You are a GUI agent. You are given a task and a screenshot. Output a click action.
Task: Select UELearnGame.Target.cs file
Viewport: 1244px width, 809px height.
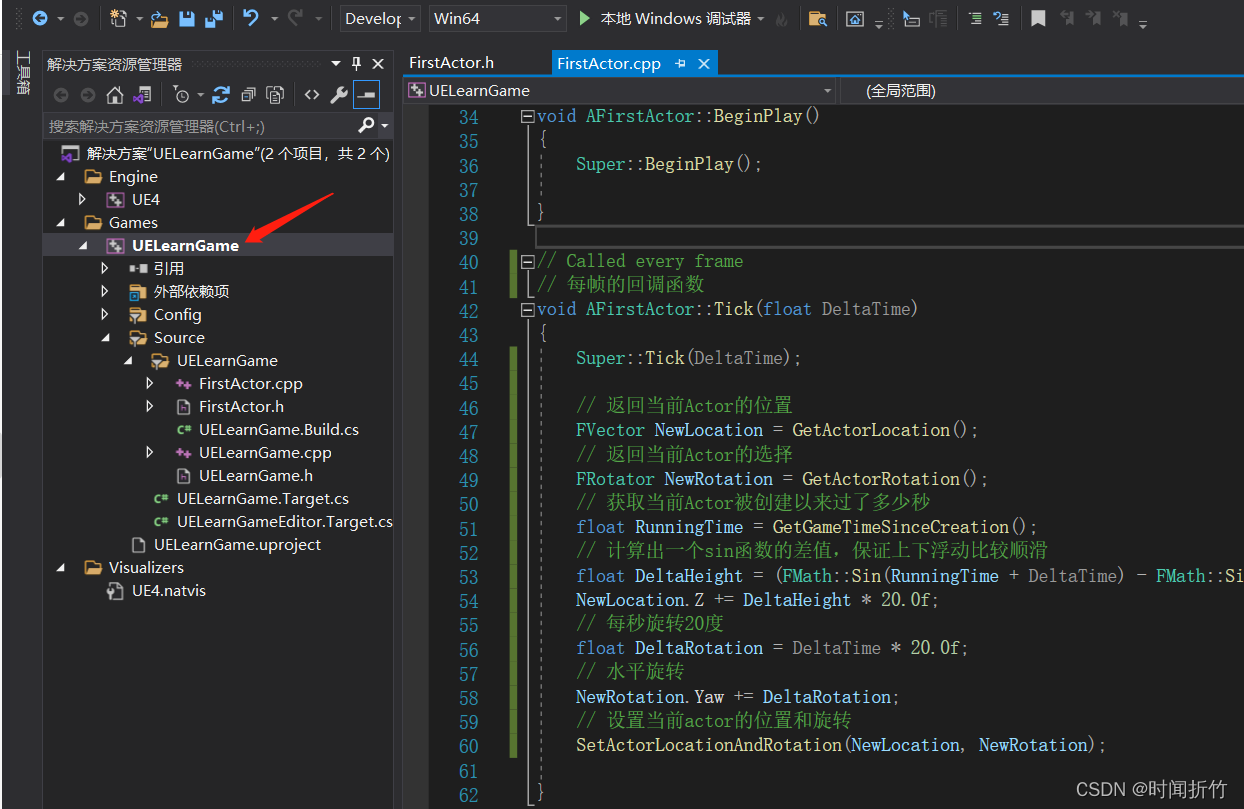click(x=263, y=498)
